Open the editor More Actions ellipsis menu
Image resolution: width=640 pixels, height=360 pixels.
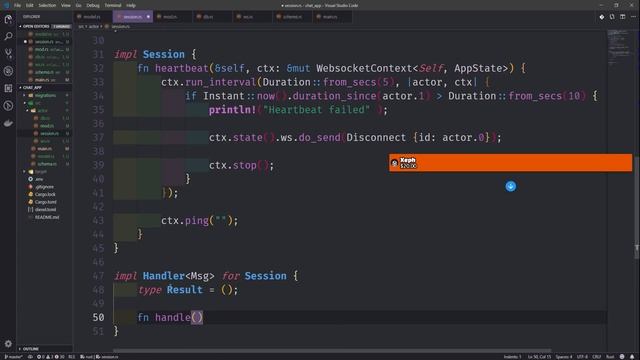click(633, 17)
